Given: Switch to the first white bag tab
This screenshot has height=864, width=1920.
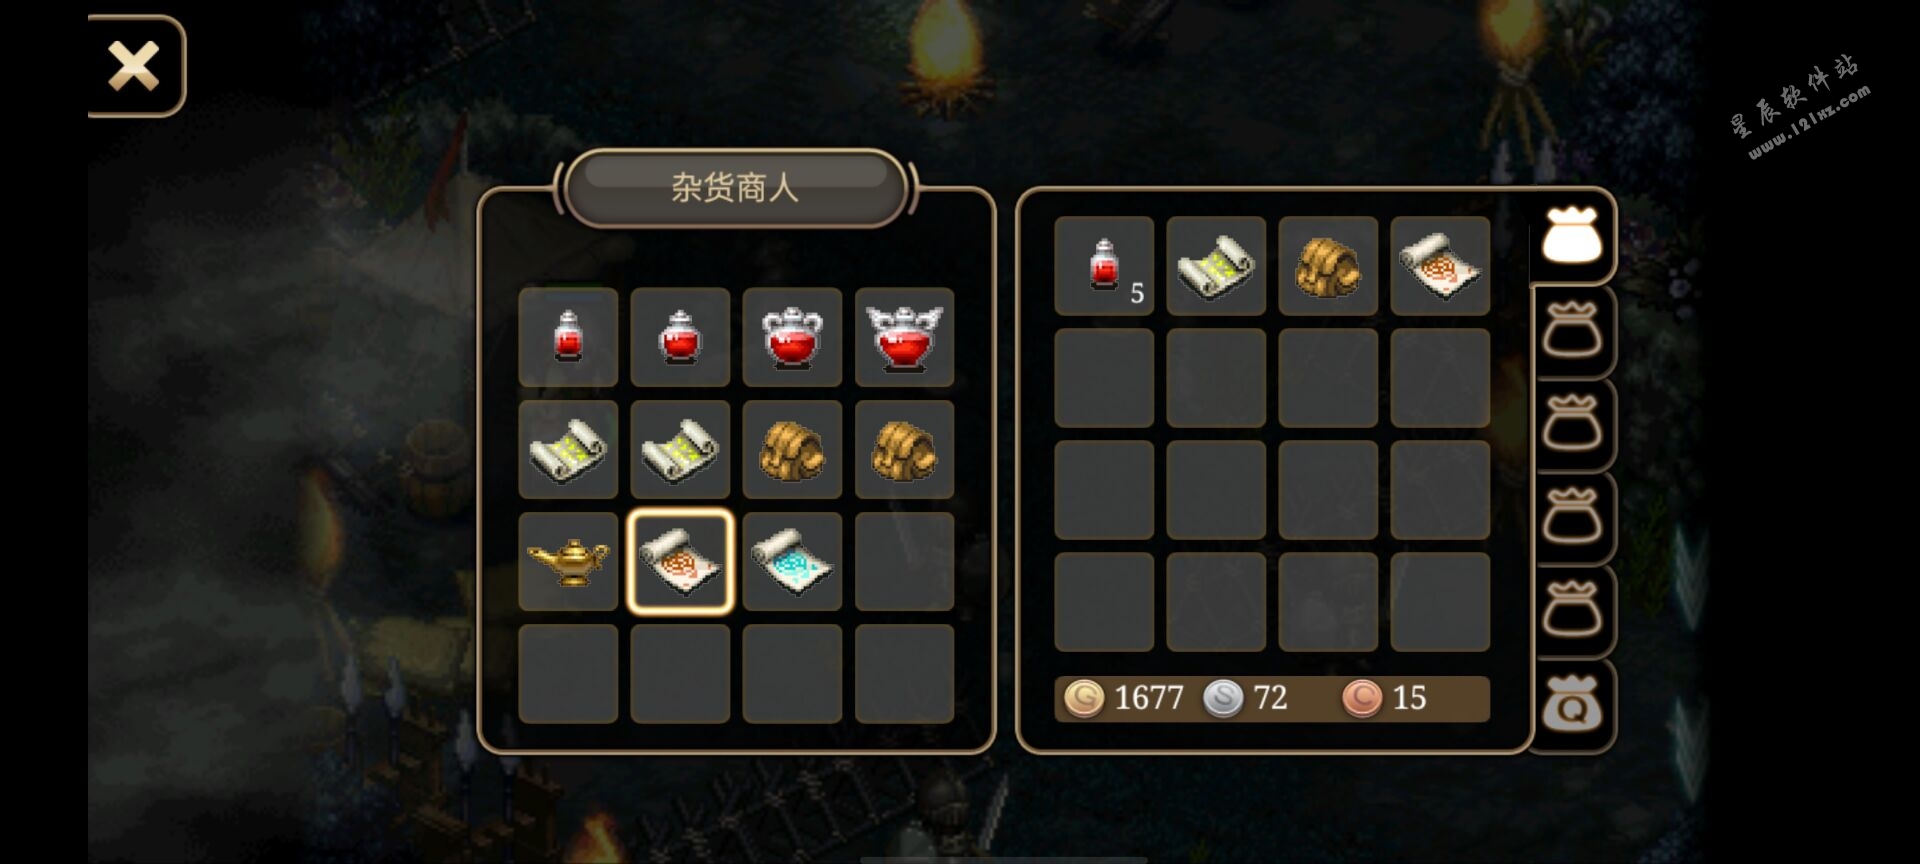Looking at the screenshot, I should point(1572,236).
